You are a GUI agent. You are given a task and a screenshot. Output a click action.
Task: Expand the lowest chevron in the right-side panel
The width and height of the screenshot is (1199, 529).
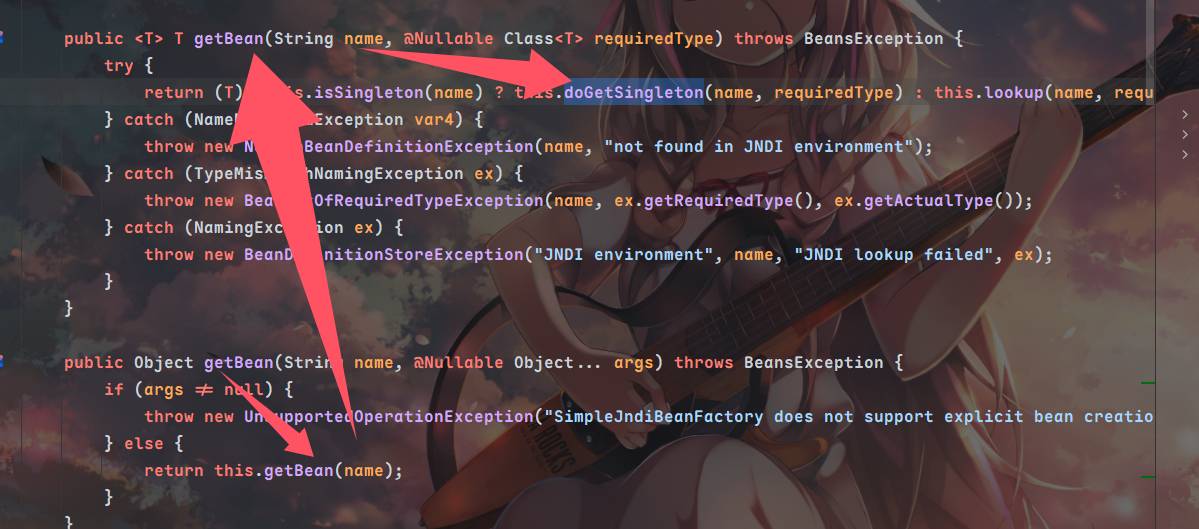pos(1185,154)
